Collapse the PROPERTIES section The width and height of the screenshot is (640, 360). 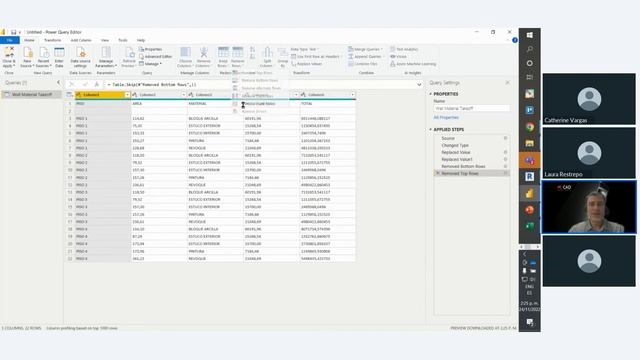[x=431, y=94]
